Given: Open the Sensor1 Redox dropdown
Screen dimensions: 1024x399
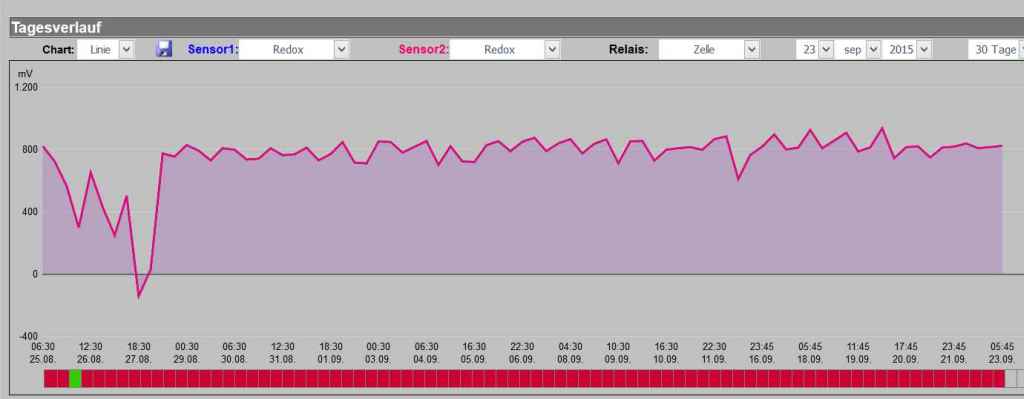Looking at the screenshot, I should click(x=294, y=50).
